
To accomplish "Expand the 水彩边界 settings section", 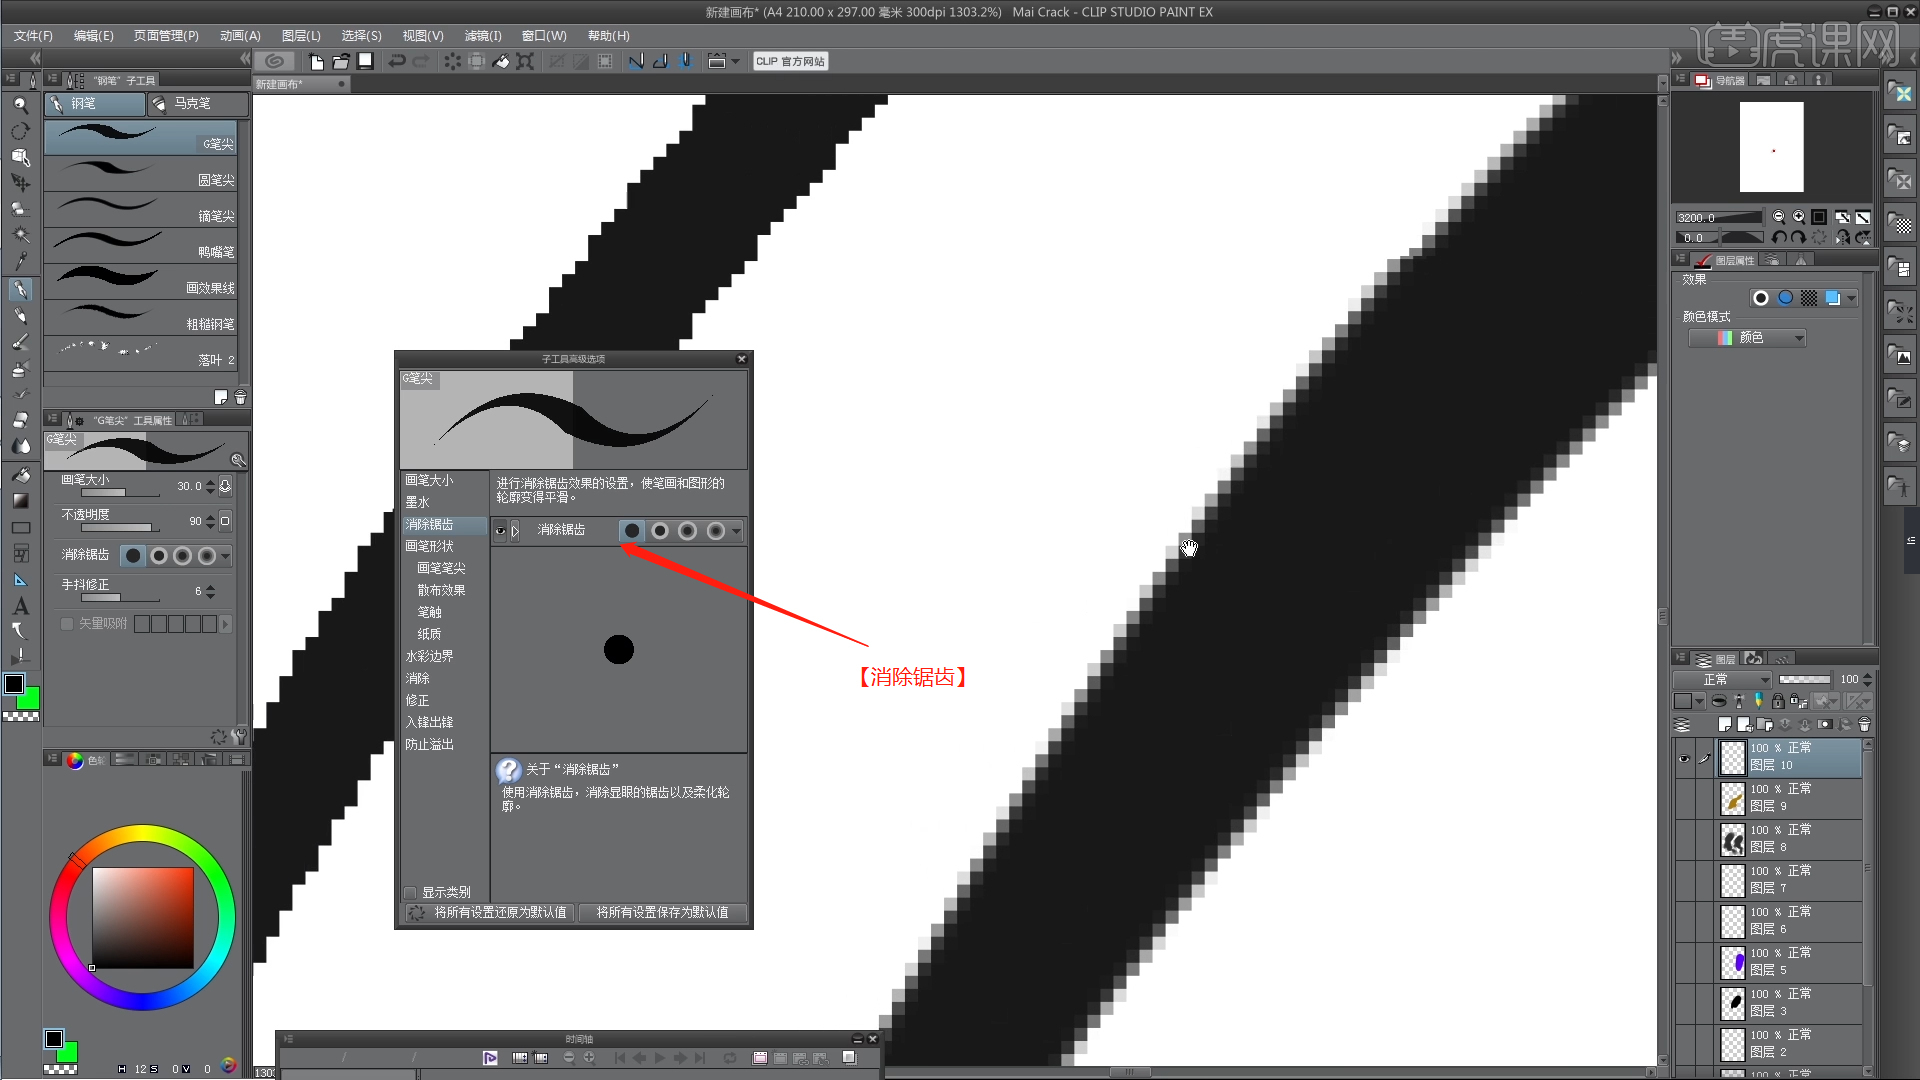I will [431, 655].
